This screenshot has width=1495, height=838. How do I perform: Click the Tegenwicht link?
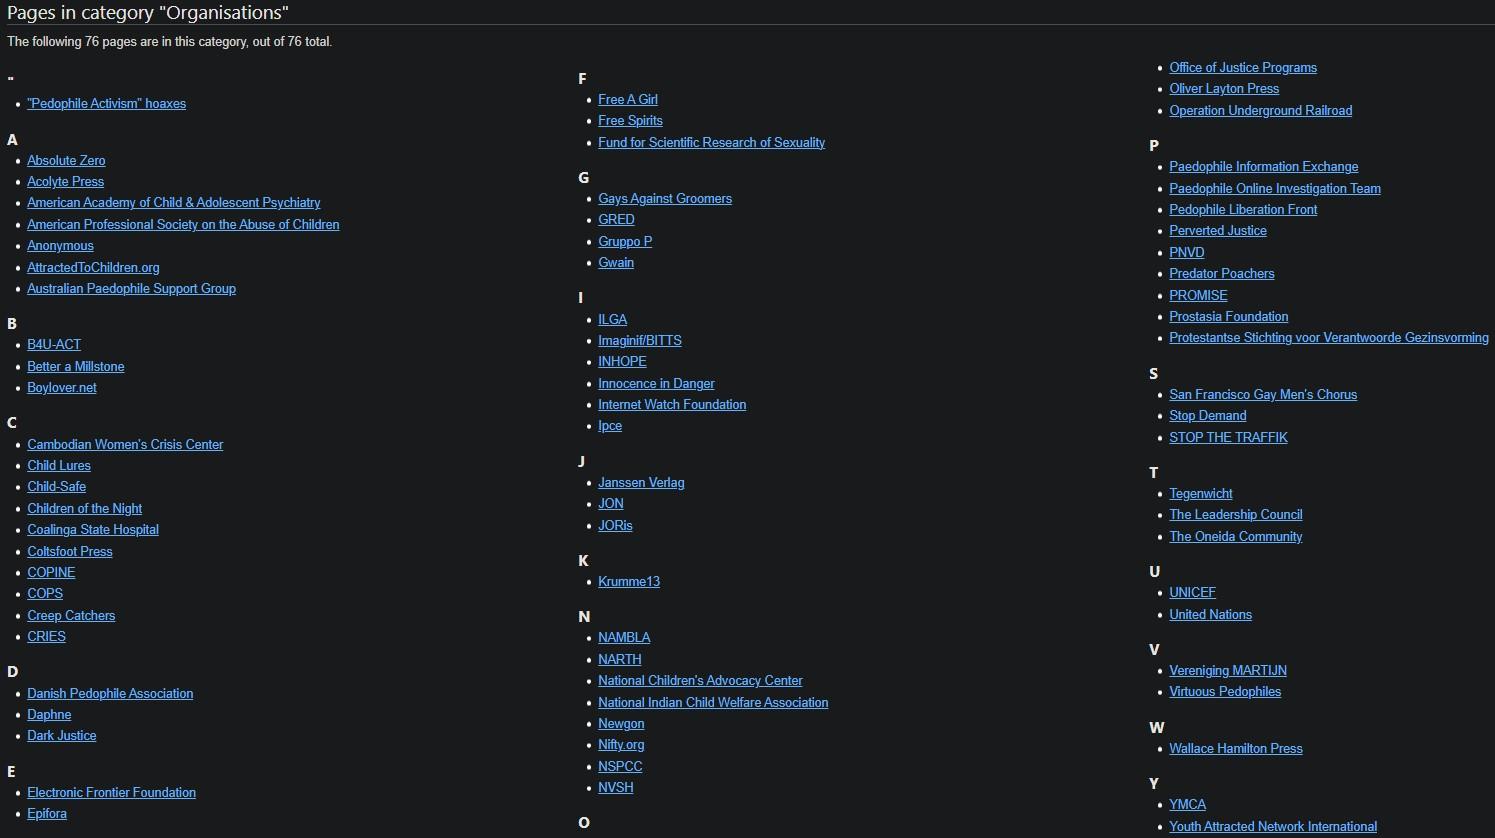click(1201, 493)
